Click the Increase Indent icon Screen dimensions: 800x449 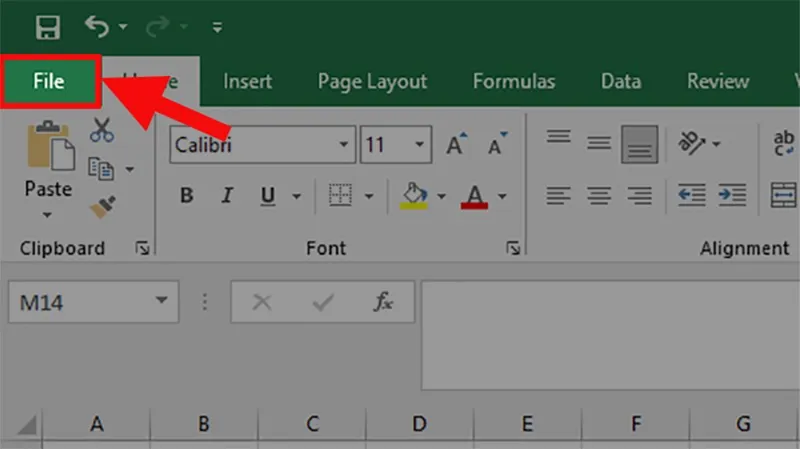coord(732,195)
